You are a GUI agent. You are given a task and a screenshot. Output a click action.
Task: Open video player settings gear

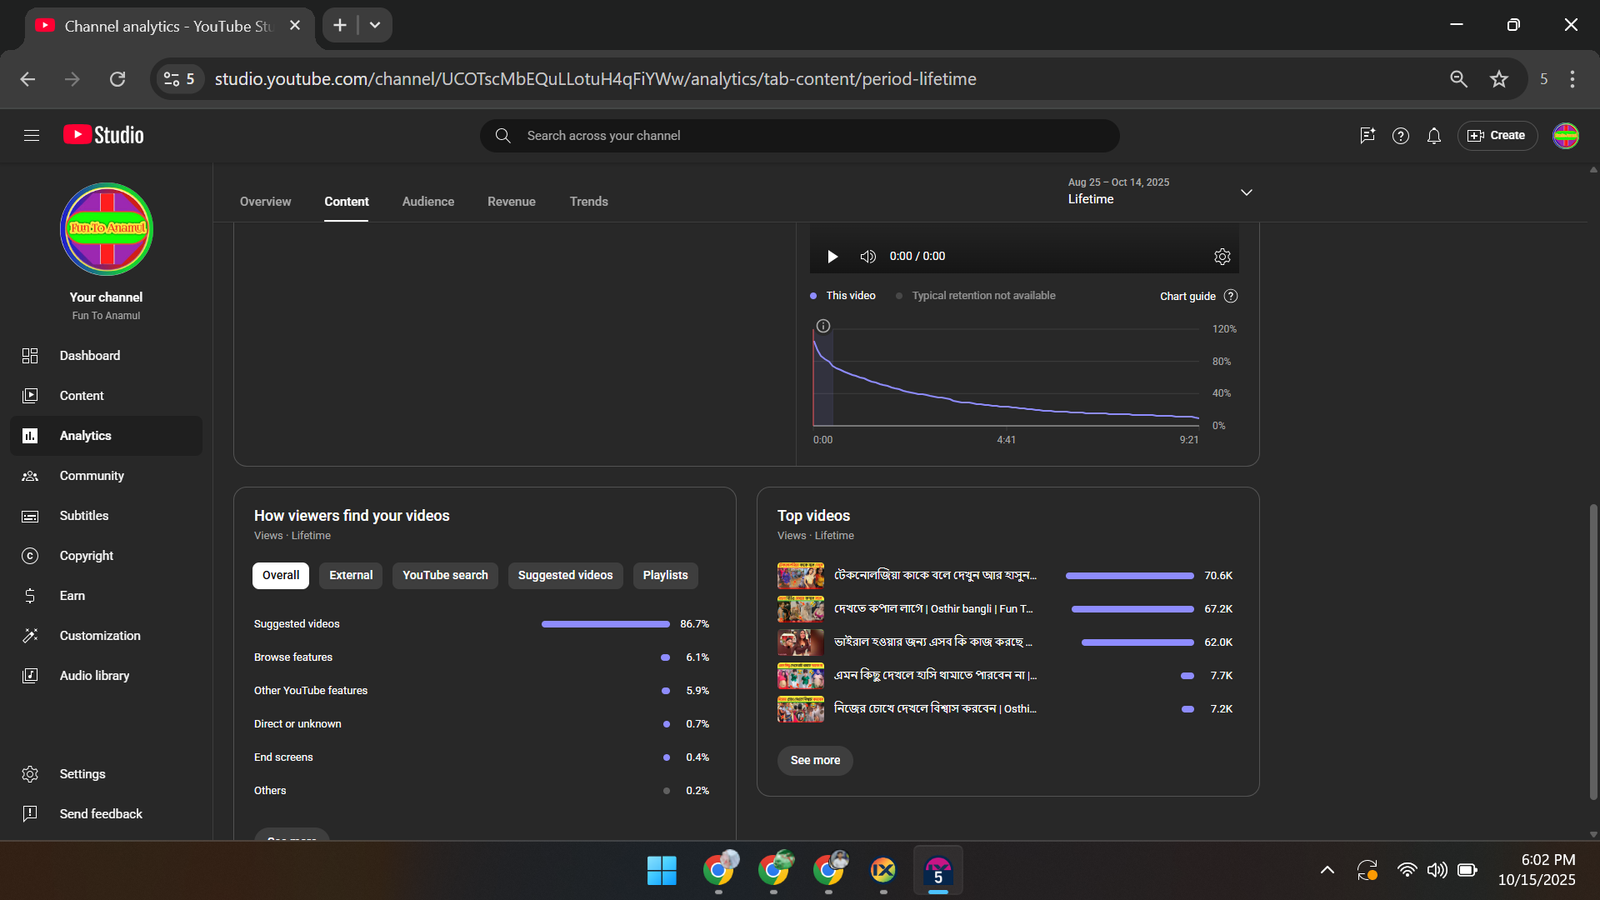point(1222,257)
